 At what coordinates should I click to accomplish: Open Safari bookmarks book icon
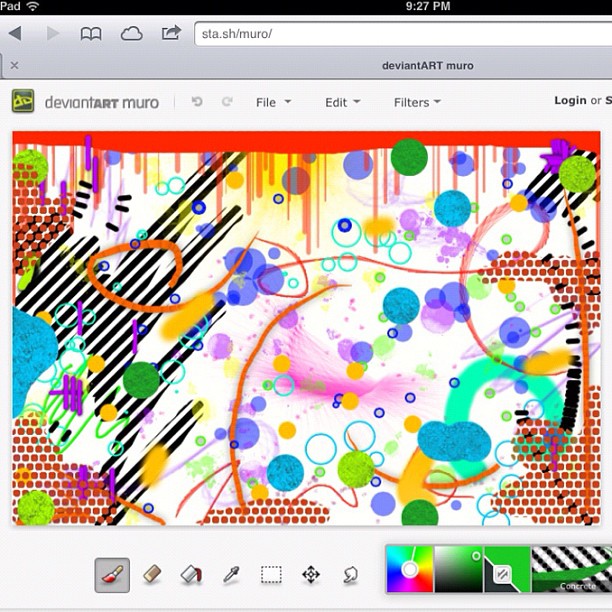click(91, 33)
